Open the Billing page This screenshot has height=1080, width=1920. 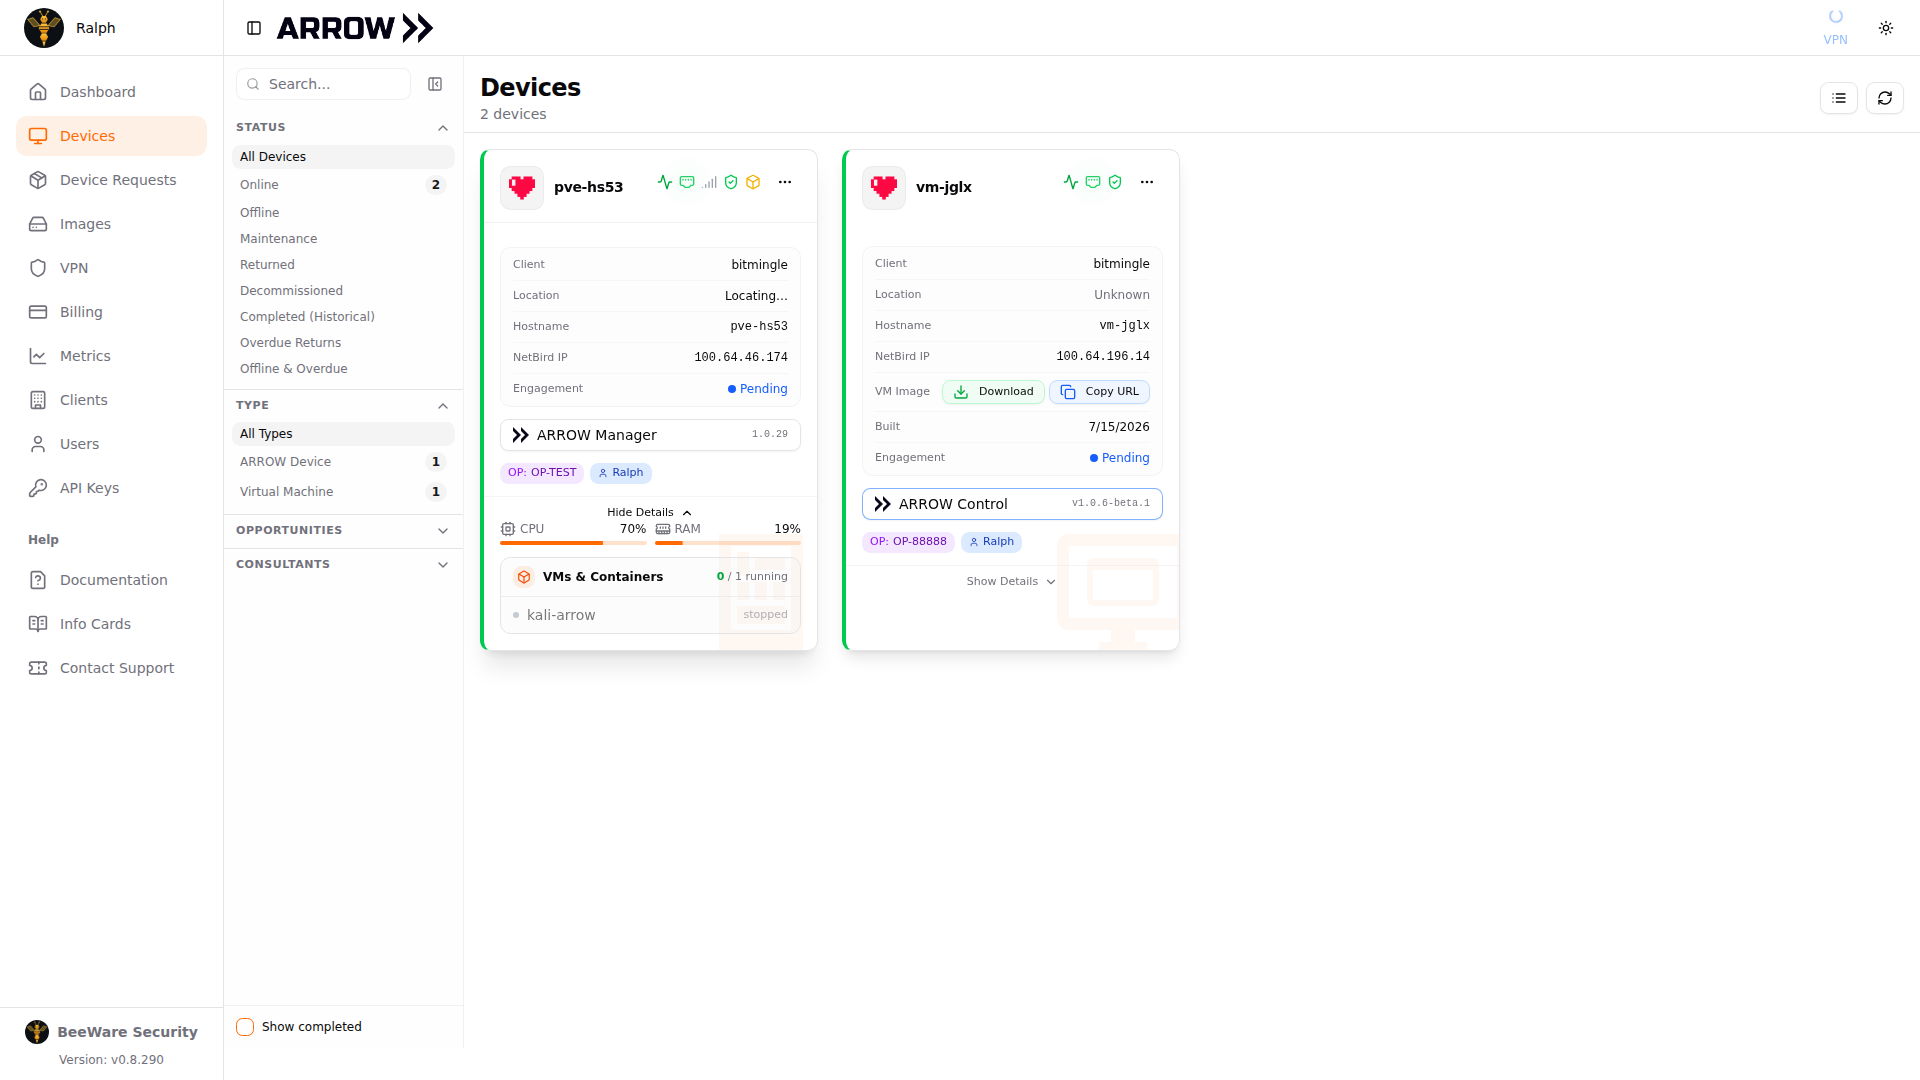pyautogui.click(x=111, y=312)
